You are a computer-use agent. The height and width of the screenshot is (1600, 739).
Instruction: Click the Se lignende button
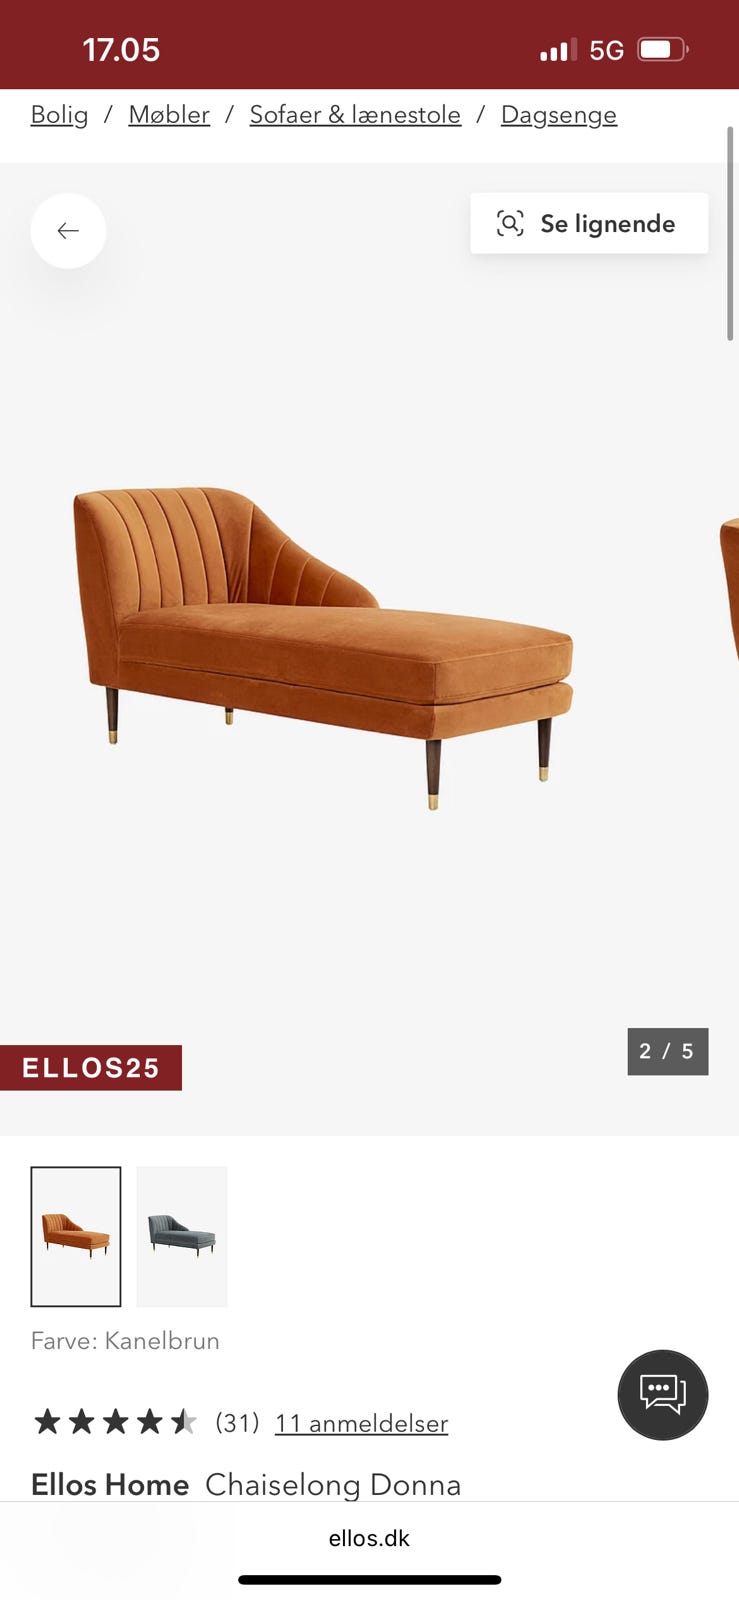pos(589,223)
